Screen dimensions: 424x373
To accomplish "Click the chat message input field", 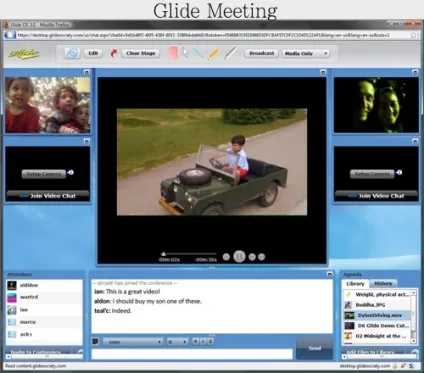I will click(192, 354).
